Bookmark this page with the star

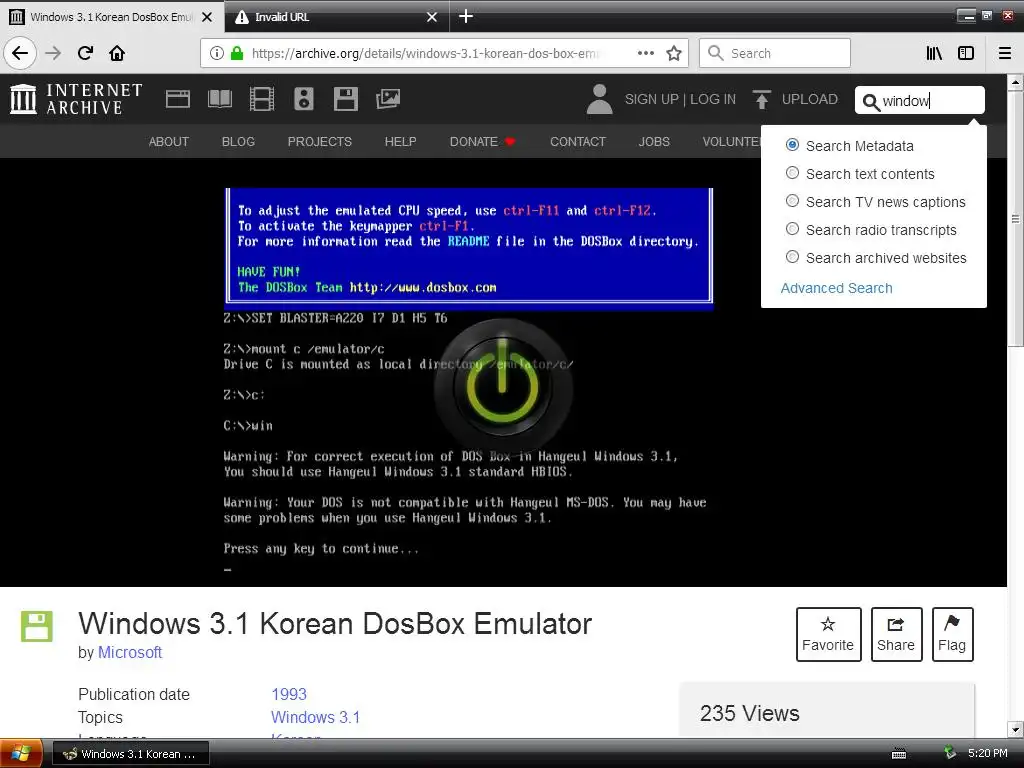[x=674, y=53]
